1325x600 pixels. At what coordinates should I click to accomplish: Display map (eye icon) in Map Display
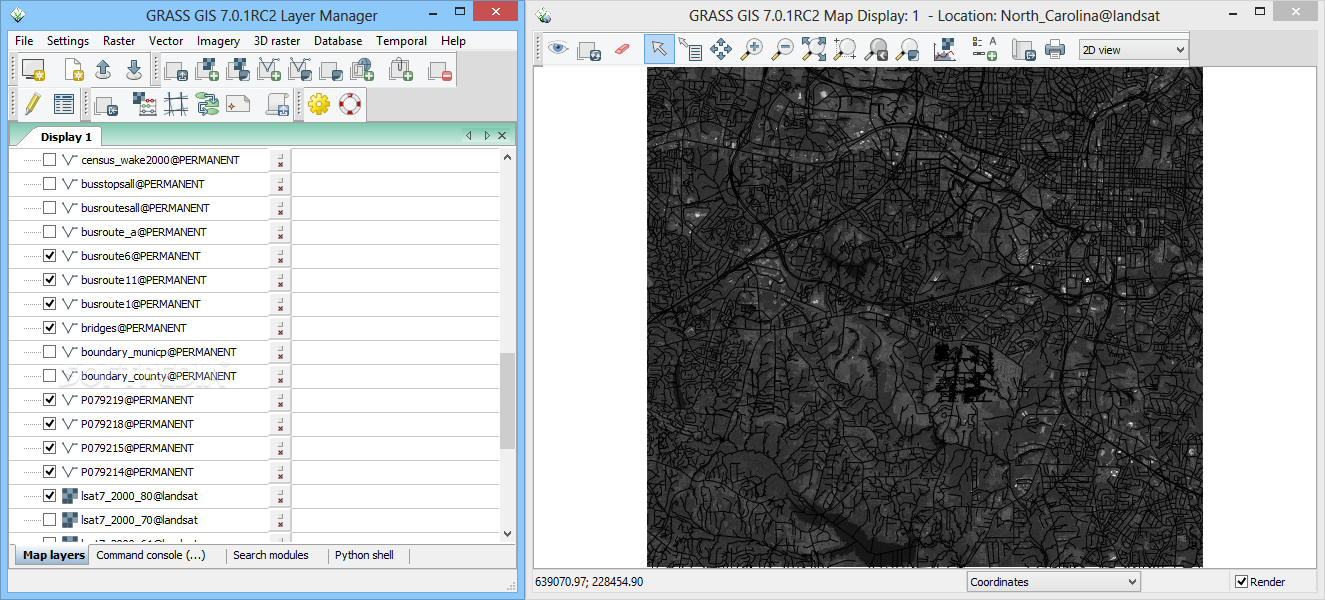pos(558,48)
